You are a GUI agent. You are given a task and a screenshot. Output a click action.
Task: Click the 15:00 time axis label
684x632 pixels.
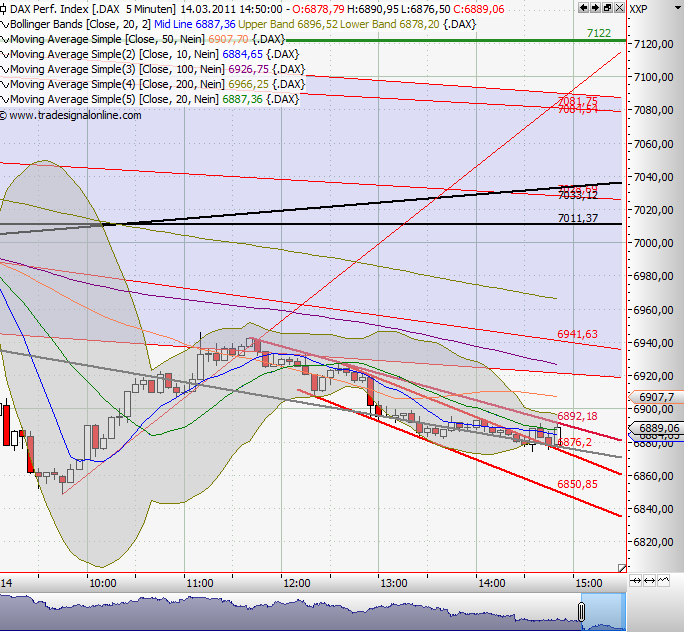(588, 583)
